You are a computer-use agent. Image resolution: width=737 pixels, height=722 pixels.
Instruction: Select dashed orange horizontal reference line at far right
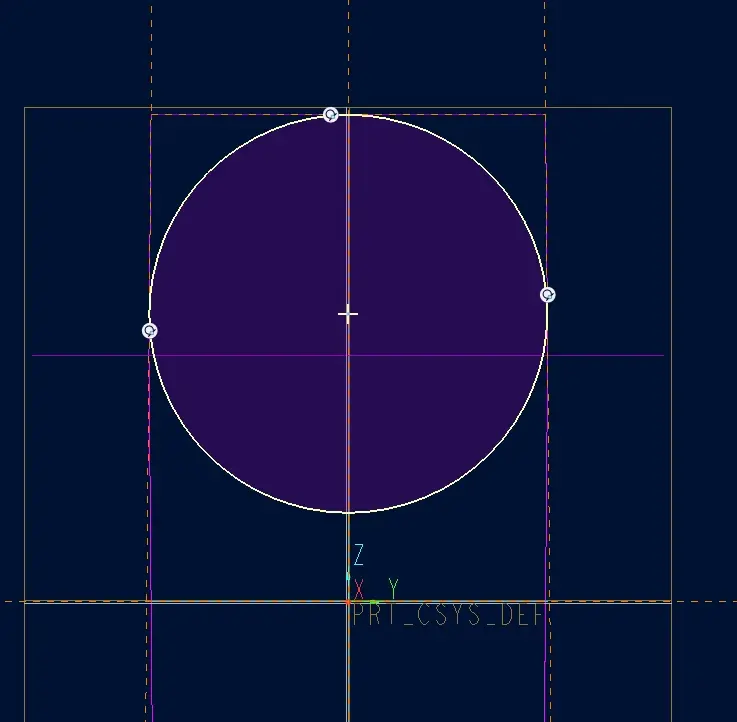click(x=704, y=601)
